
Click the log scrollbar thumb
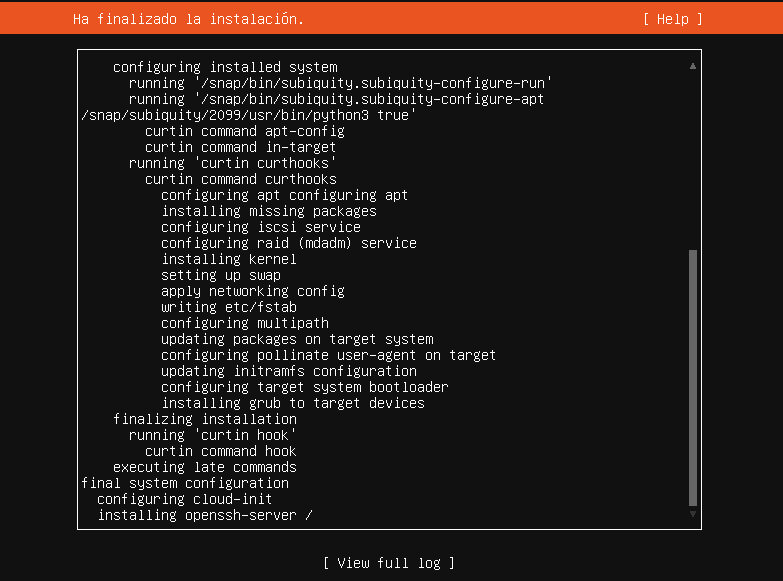click(692, 378)
